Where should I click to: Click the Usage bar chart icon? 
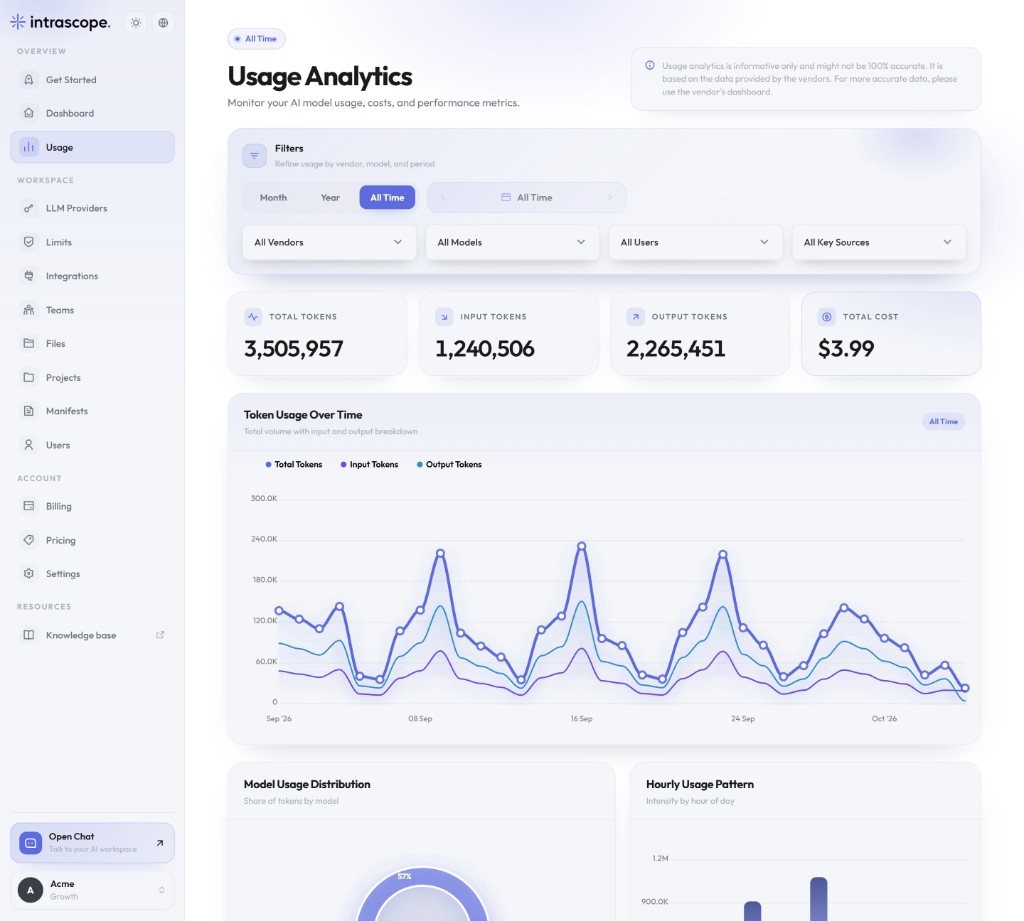[x=29, y=147]
